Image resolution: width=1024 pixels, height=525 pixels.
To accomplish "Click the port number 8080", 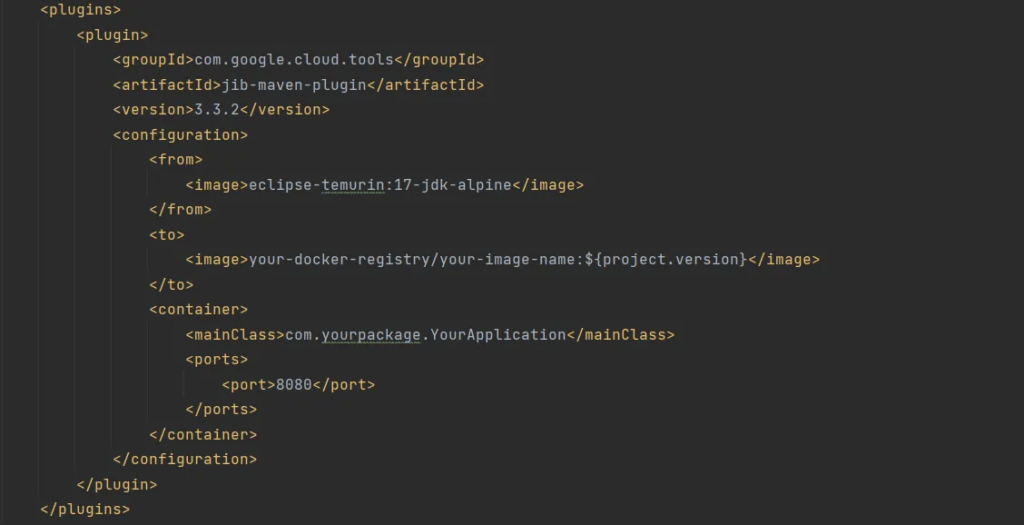I will point(294,385).
